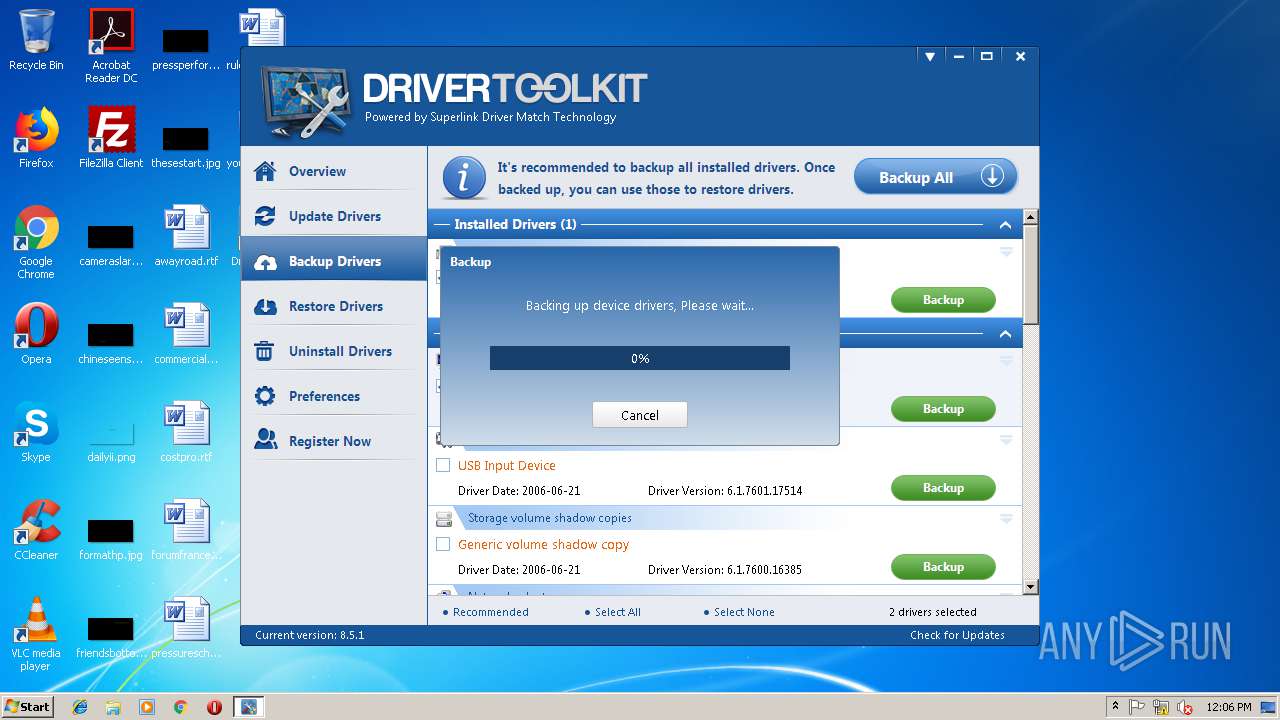Open Acrobat Reader DC desktop shortcut
The image size is (1280, 720).
click(x=111, y=46)
